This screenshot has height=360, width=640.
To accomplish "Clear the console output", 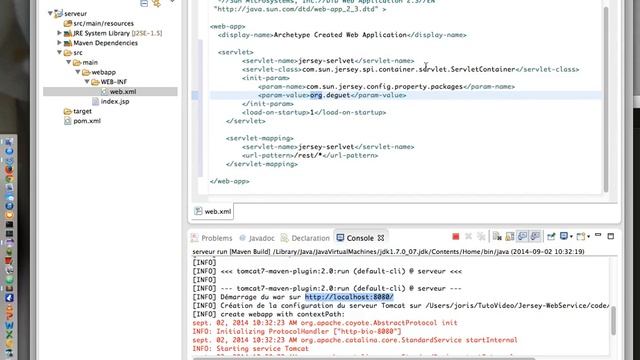I will [x=497, y=236].
